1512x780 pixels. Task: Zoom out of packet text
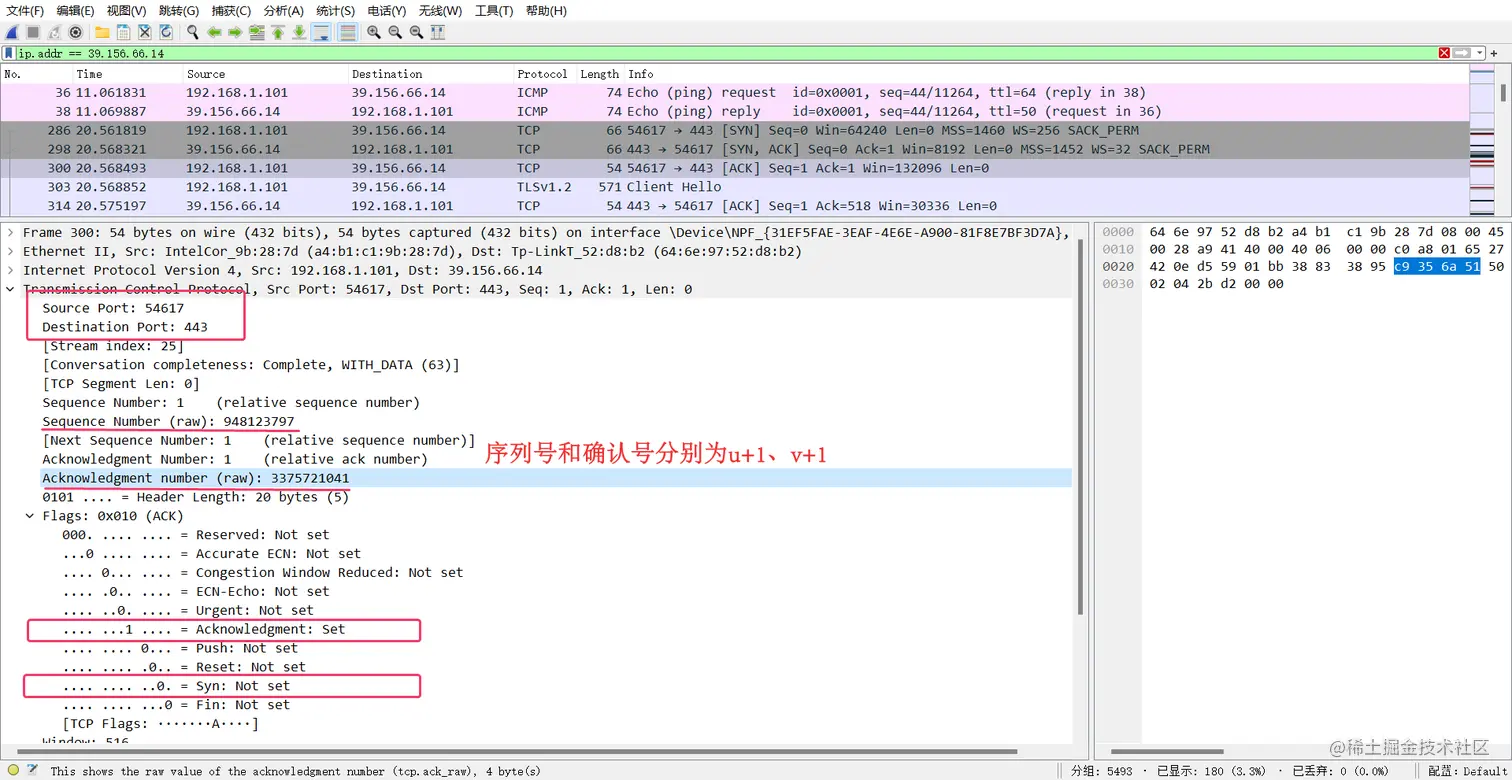395,32
